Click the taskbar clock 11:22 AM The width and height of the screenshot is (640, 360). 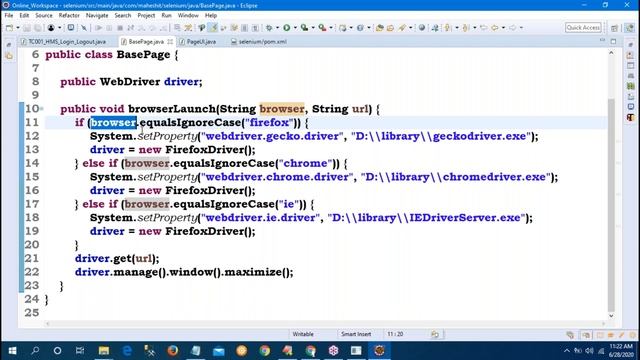pyautogui.click(x=621, y=351)
